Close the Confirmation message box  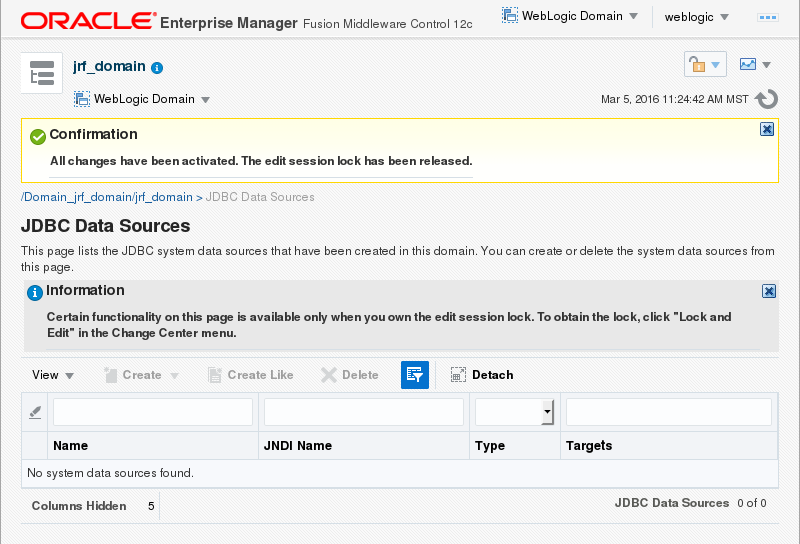(x=767, y=129)
